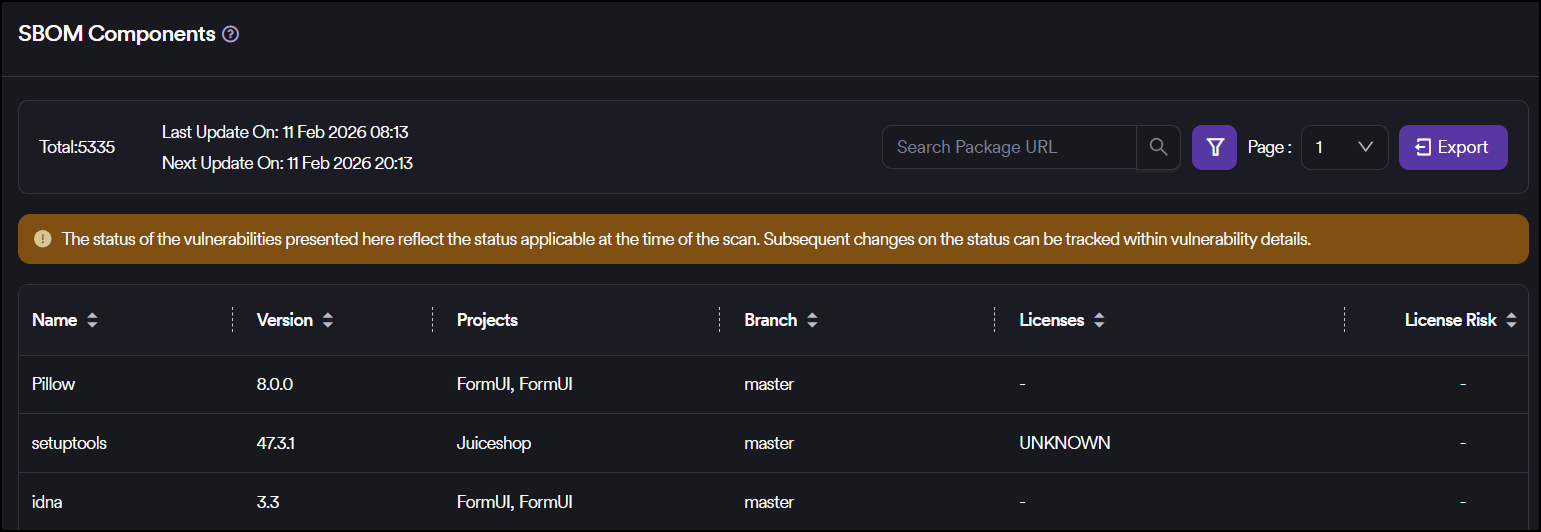The image size is (1541, 532).
Task: Sort by Name column arrows
Action: click(x=93, y=321)
